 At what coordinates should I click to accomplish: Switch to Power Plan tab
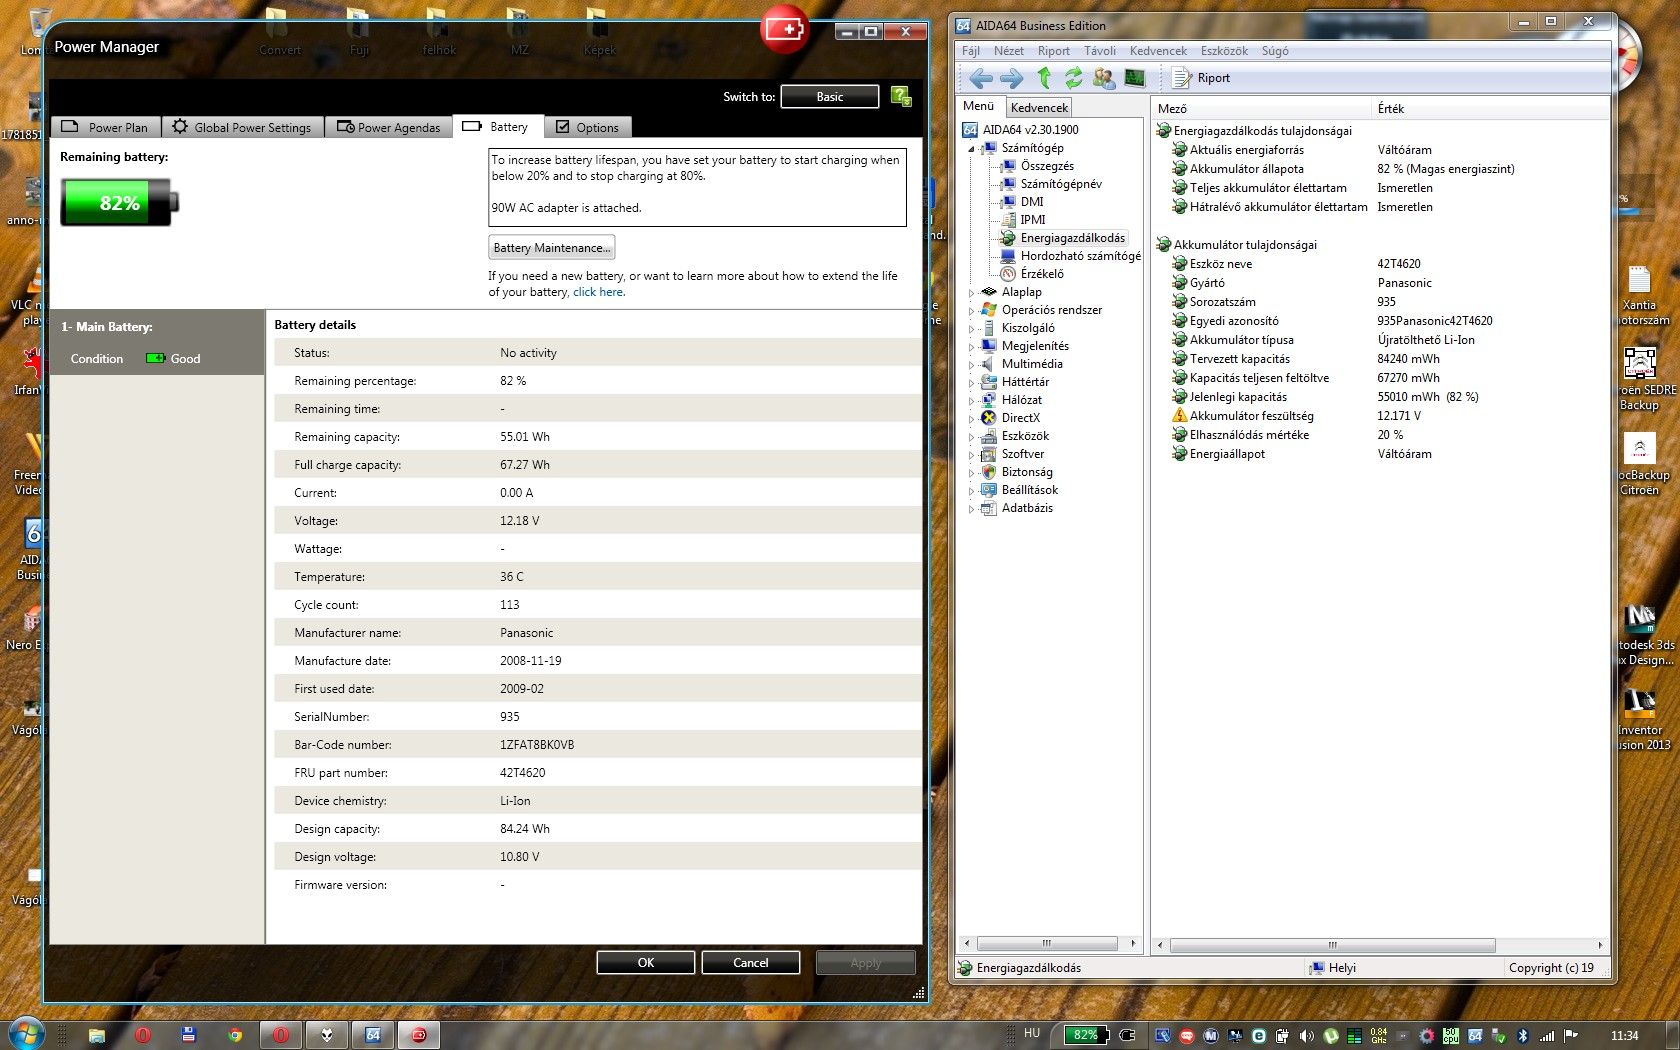[105, 127]
